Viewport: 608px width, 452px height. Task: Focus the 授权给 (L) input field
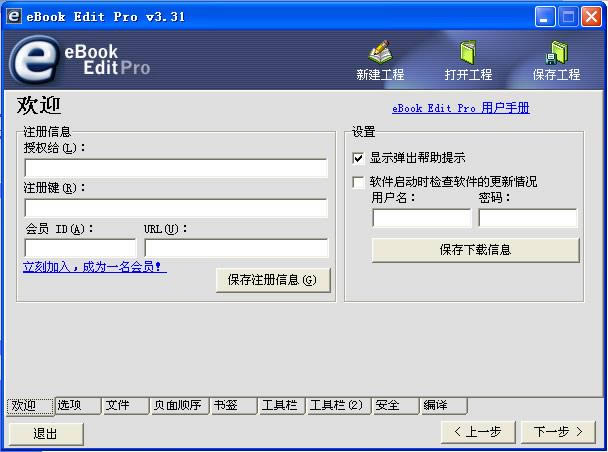(x=176, y=168)
